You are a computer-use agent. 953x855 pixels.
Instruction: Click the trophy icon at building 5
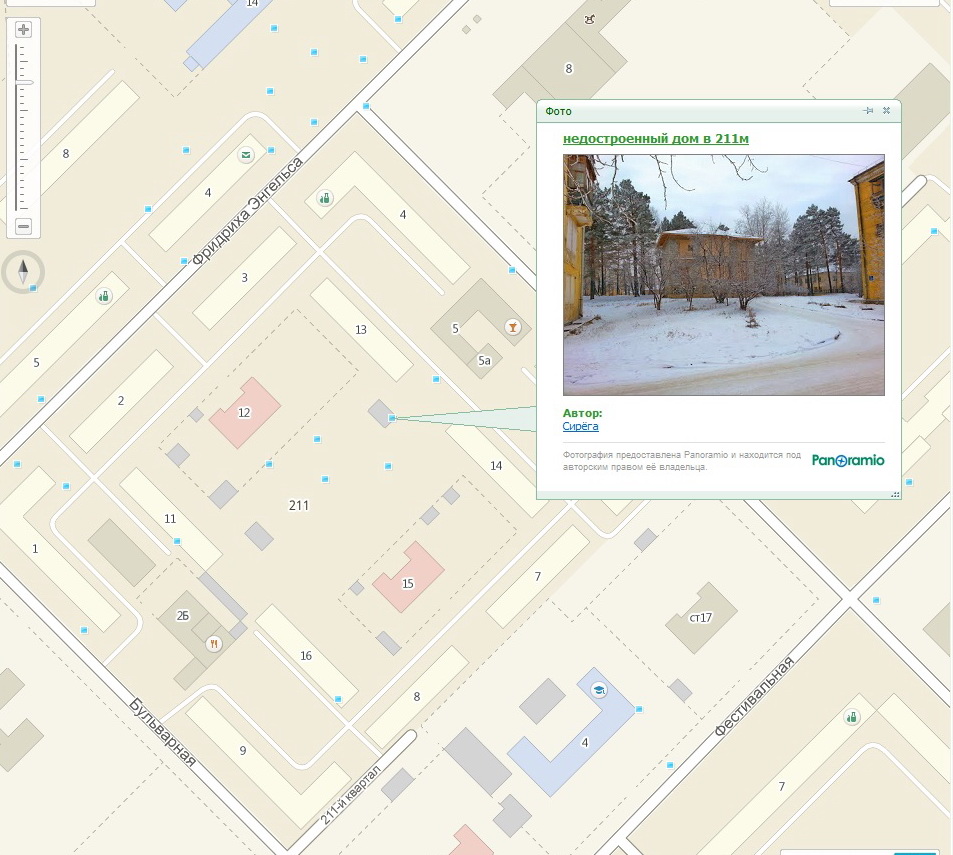(513, 326)
